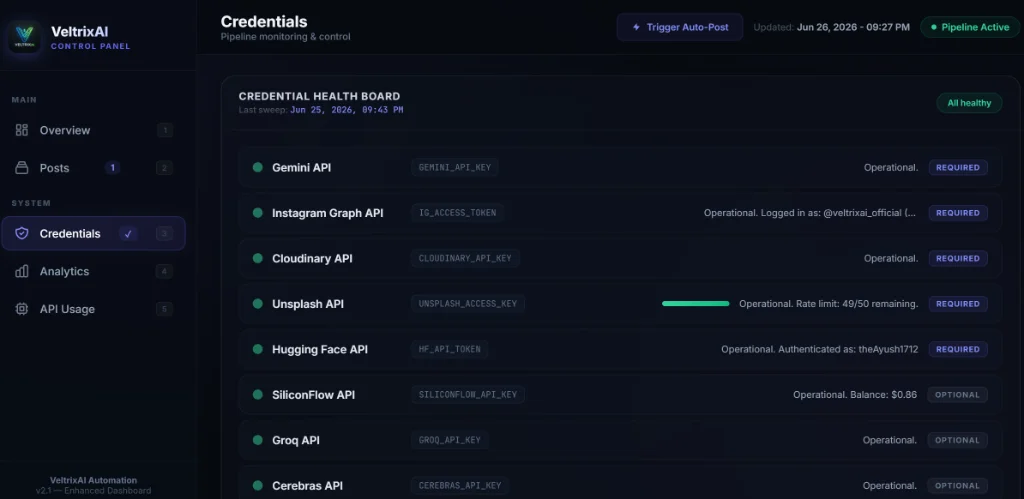Click the REQUIRED tag on Hugging Face API
Viewport: 1024px width, 499px height.
(958, 349)
